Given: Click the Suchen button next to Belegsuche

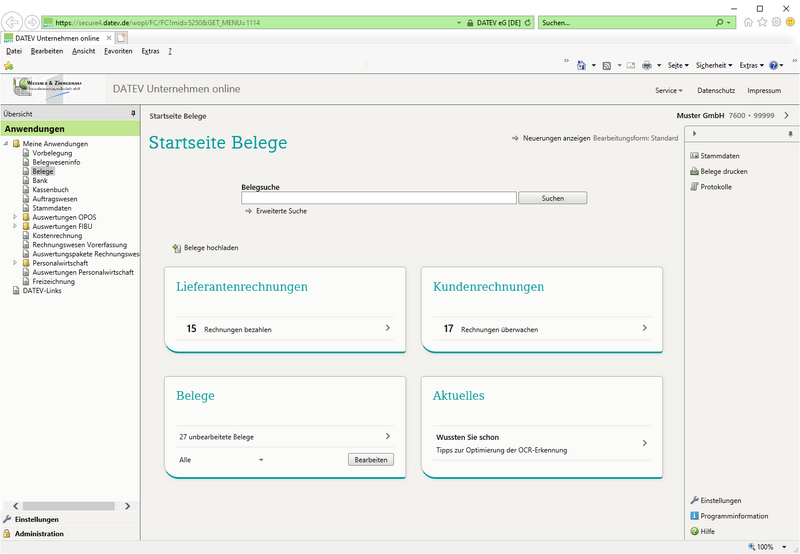Looking at the screenshot, I should click(x=553, y=198).
